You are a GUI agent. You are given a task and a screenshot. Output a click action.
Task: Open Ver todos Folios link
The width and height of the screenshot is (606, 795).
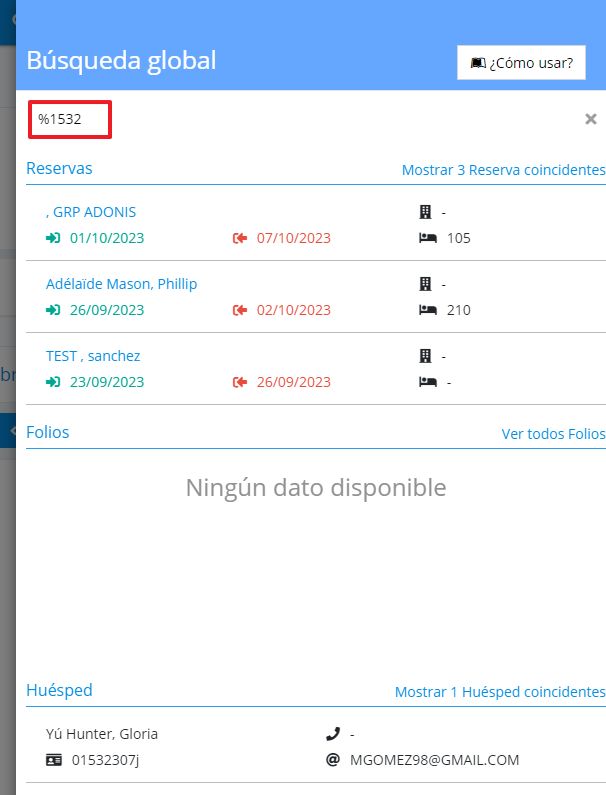[553, 434]
